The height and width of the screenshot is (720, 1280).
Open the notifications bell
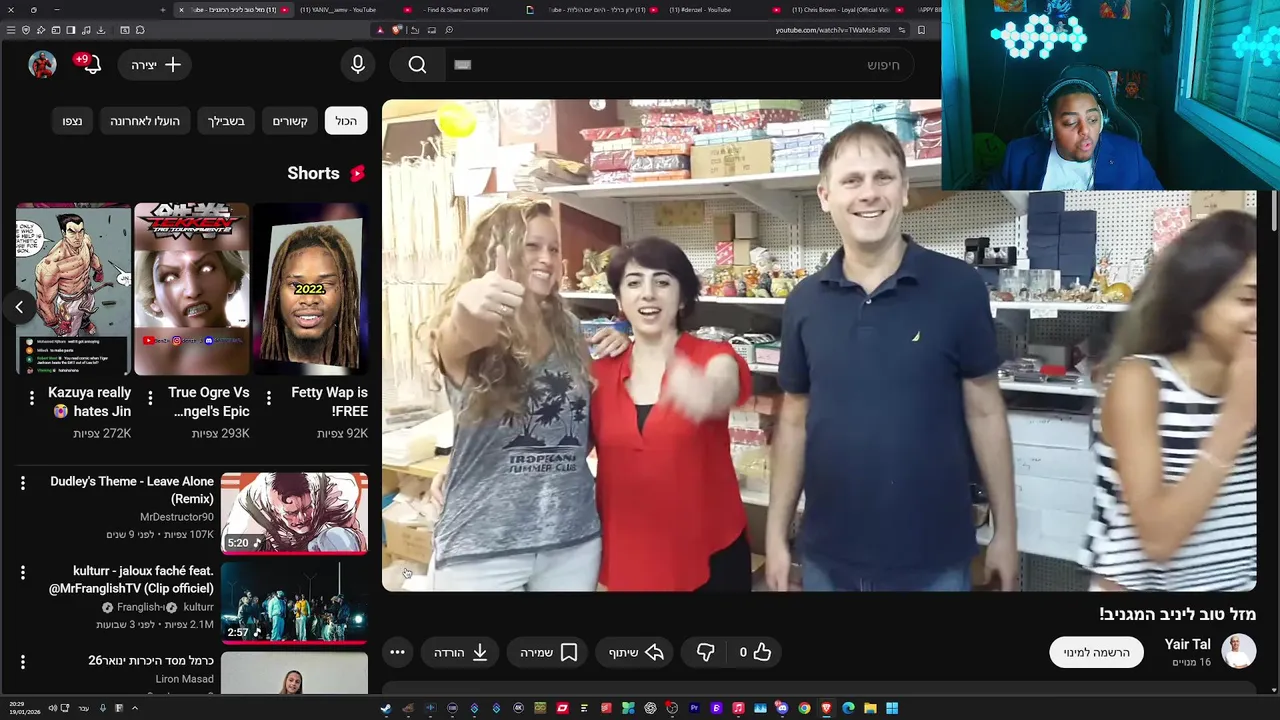point(91,65)
